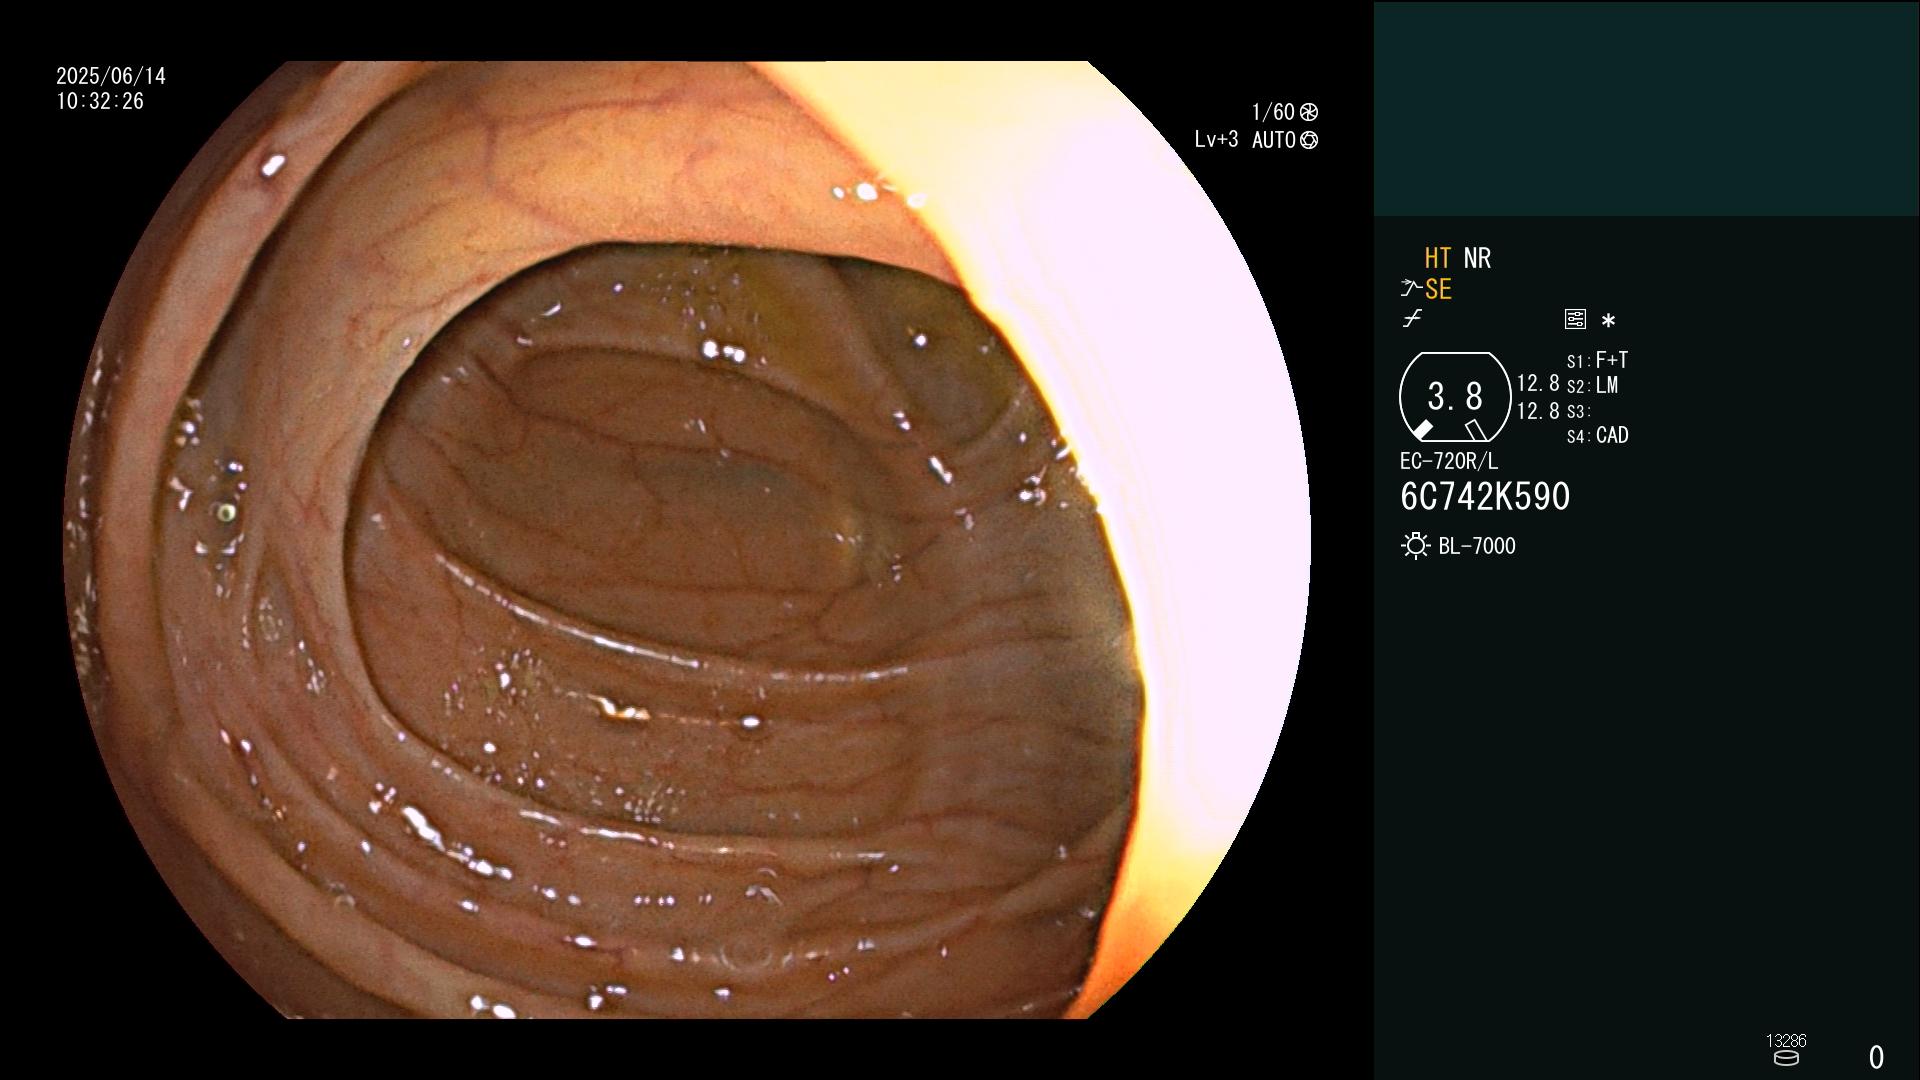Viewport: 1920px width, 1080px height.
Task: Click the empty S3: switch assignment
Action: tap(1578, 411)
